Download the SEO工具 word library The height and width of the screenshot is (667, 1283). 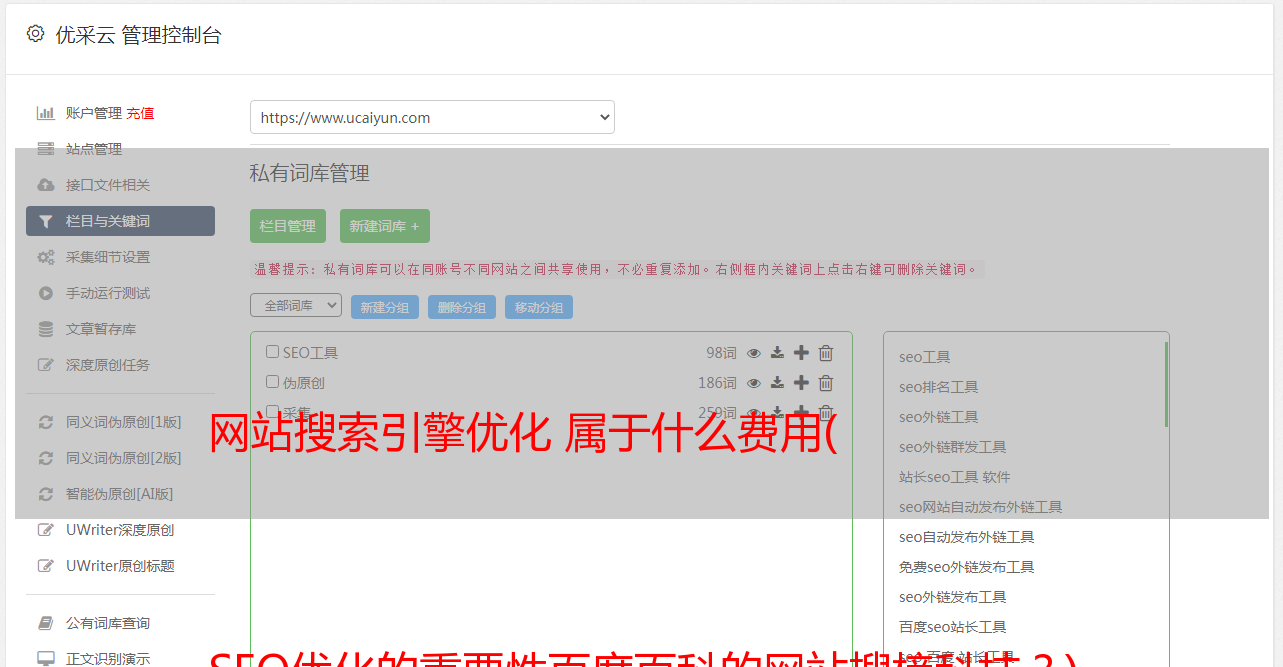[777, 353]
